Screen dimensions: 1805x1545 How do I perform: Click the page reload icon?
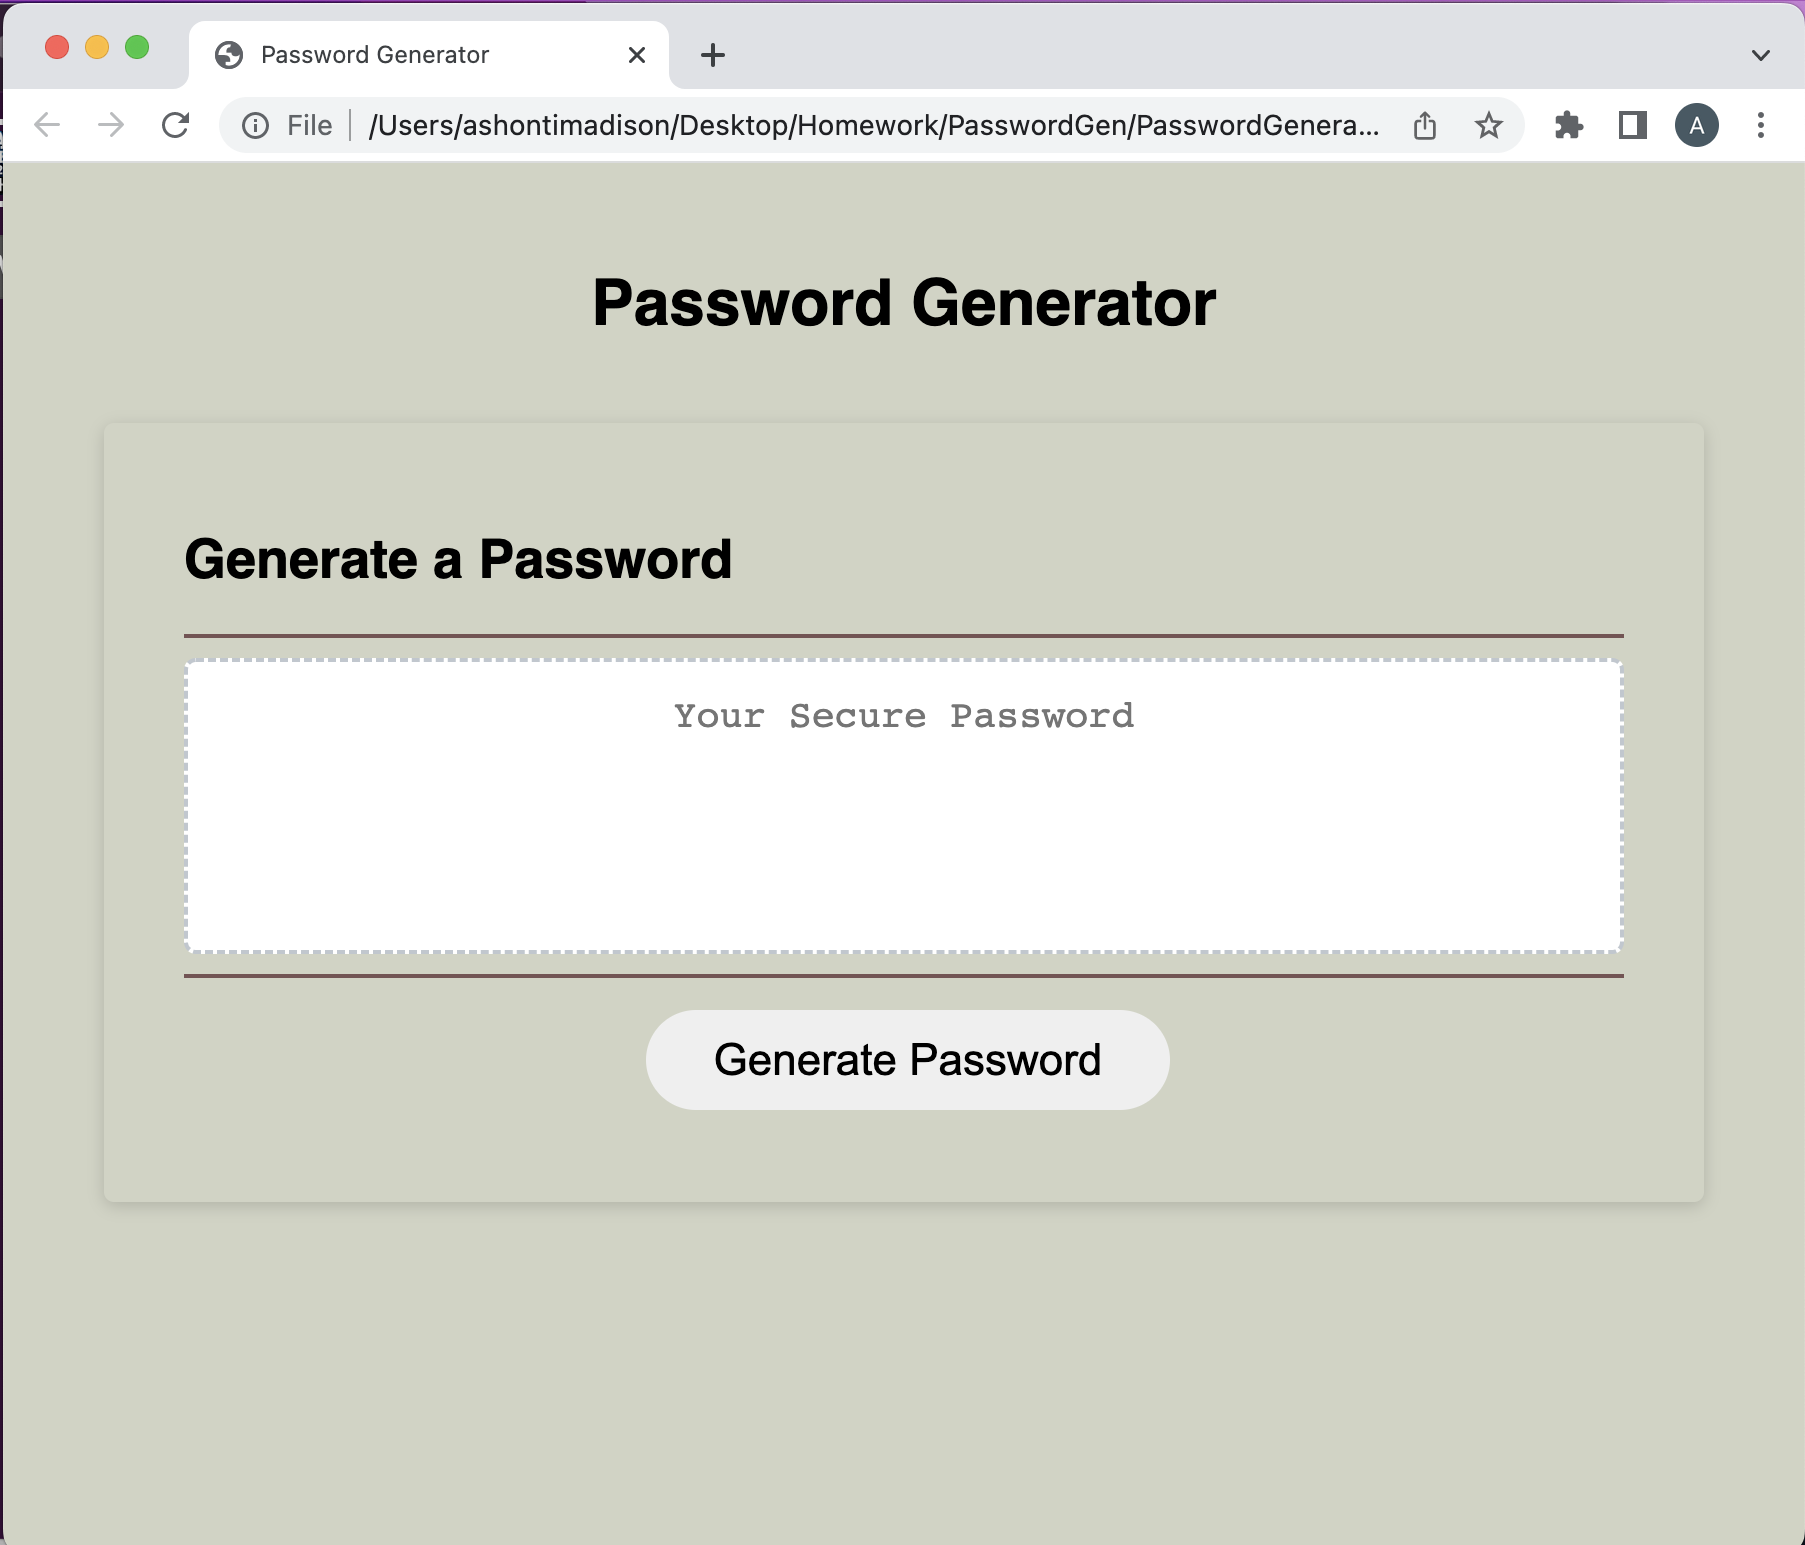[176, 124]
